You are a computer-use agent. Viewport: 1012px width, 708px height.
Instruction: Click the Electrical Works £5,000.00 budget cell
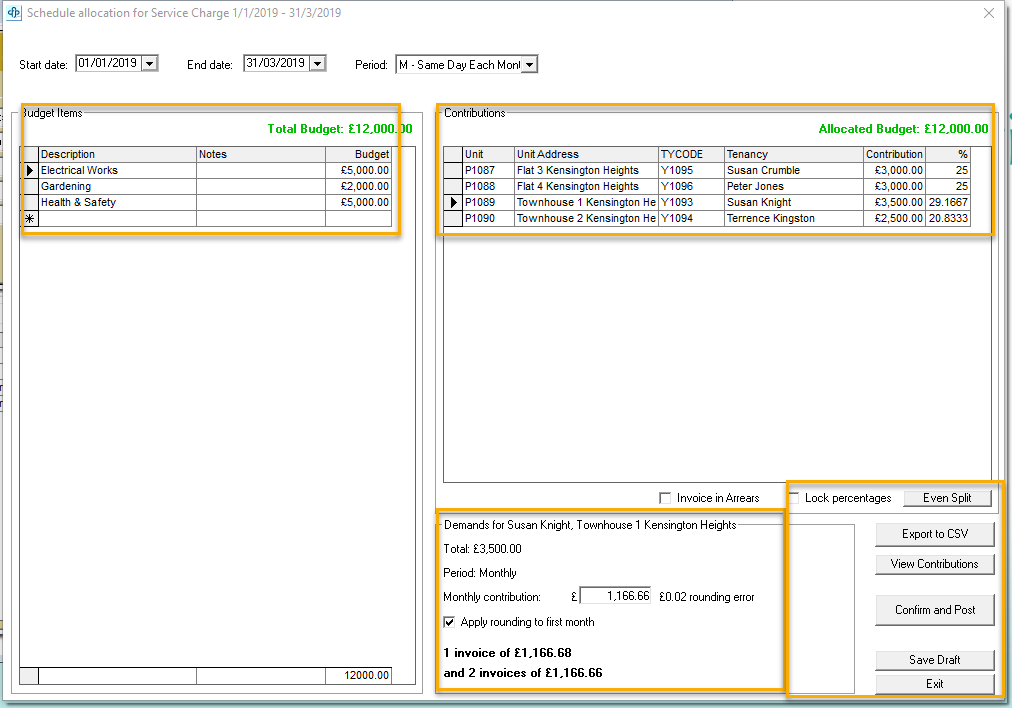point(358,170)
